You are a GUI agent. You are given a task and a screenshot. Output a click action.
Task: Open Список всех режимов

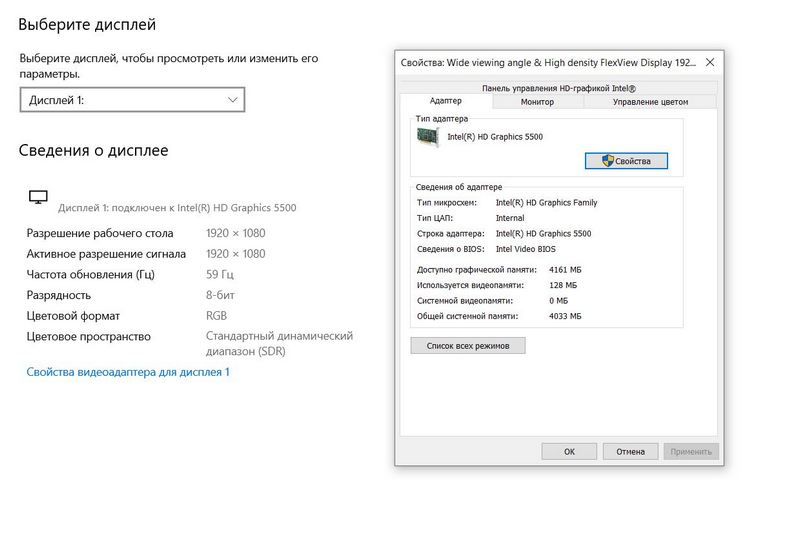click(x=468, y=346)
